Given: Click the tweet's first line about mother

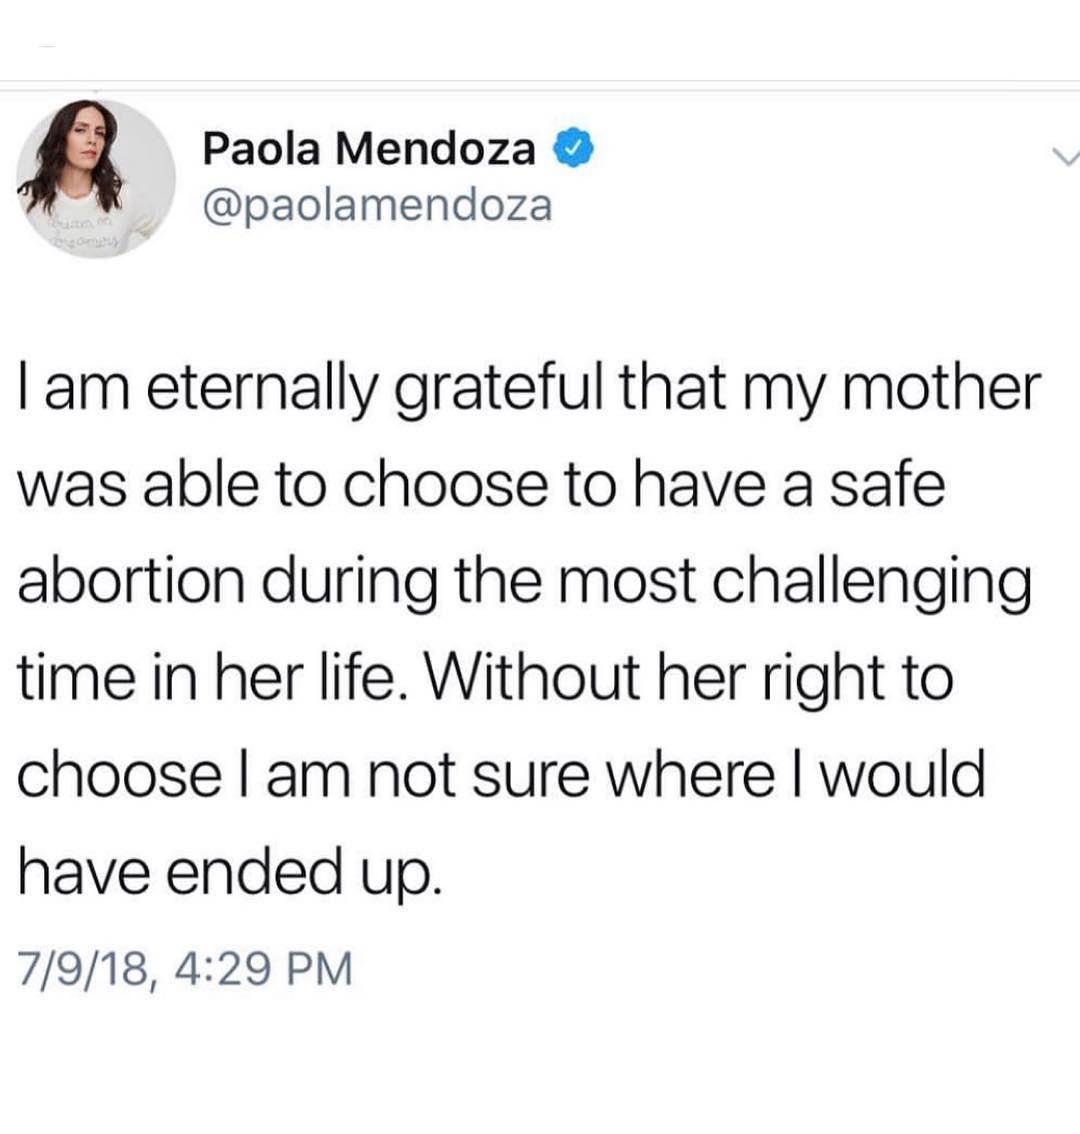Looking at the screenshot, I should 529,390.
